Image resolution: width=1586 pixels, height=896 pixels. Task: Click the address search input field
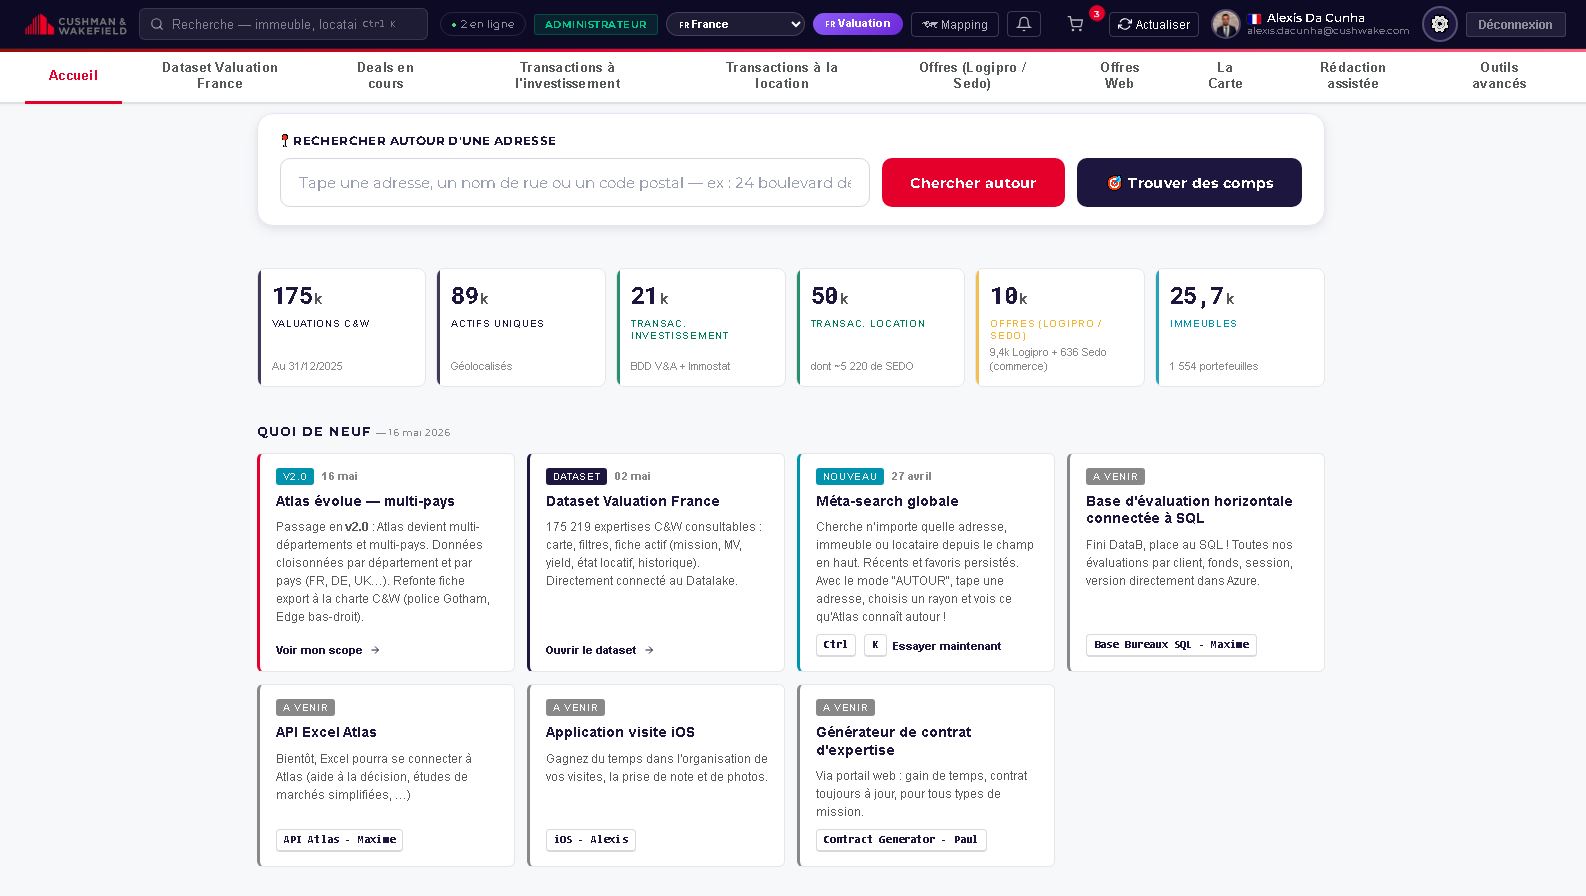pos(575,183)
